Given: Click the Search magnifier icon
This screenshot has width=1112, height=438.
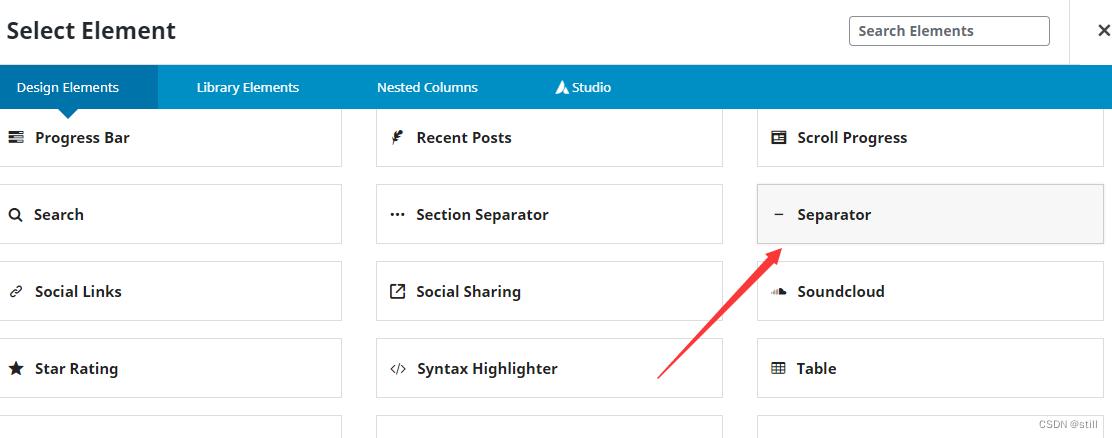Looking at the screenshot, I should (16, 215).
